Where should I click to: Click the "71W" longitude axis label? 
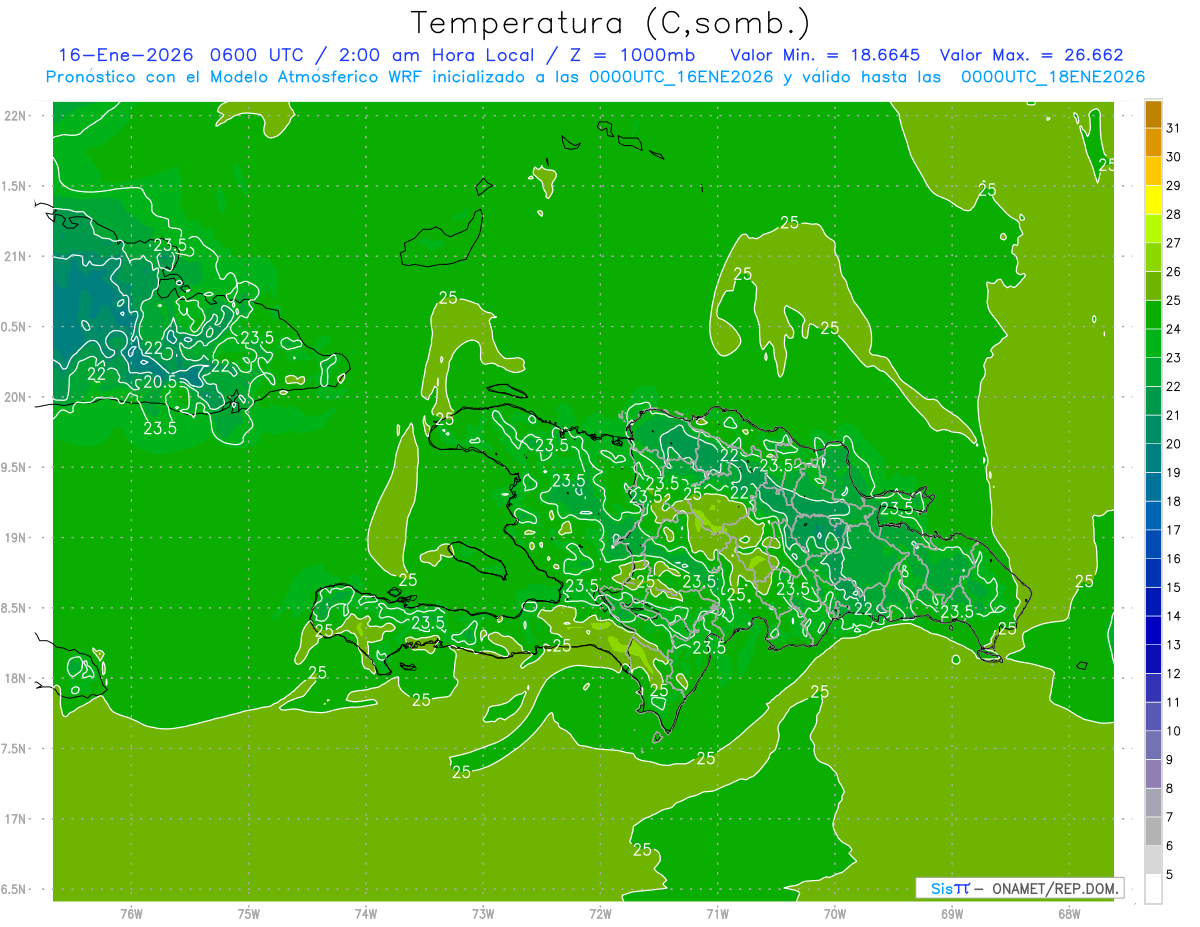click(x=717, y=914)
